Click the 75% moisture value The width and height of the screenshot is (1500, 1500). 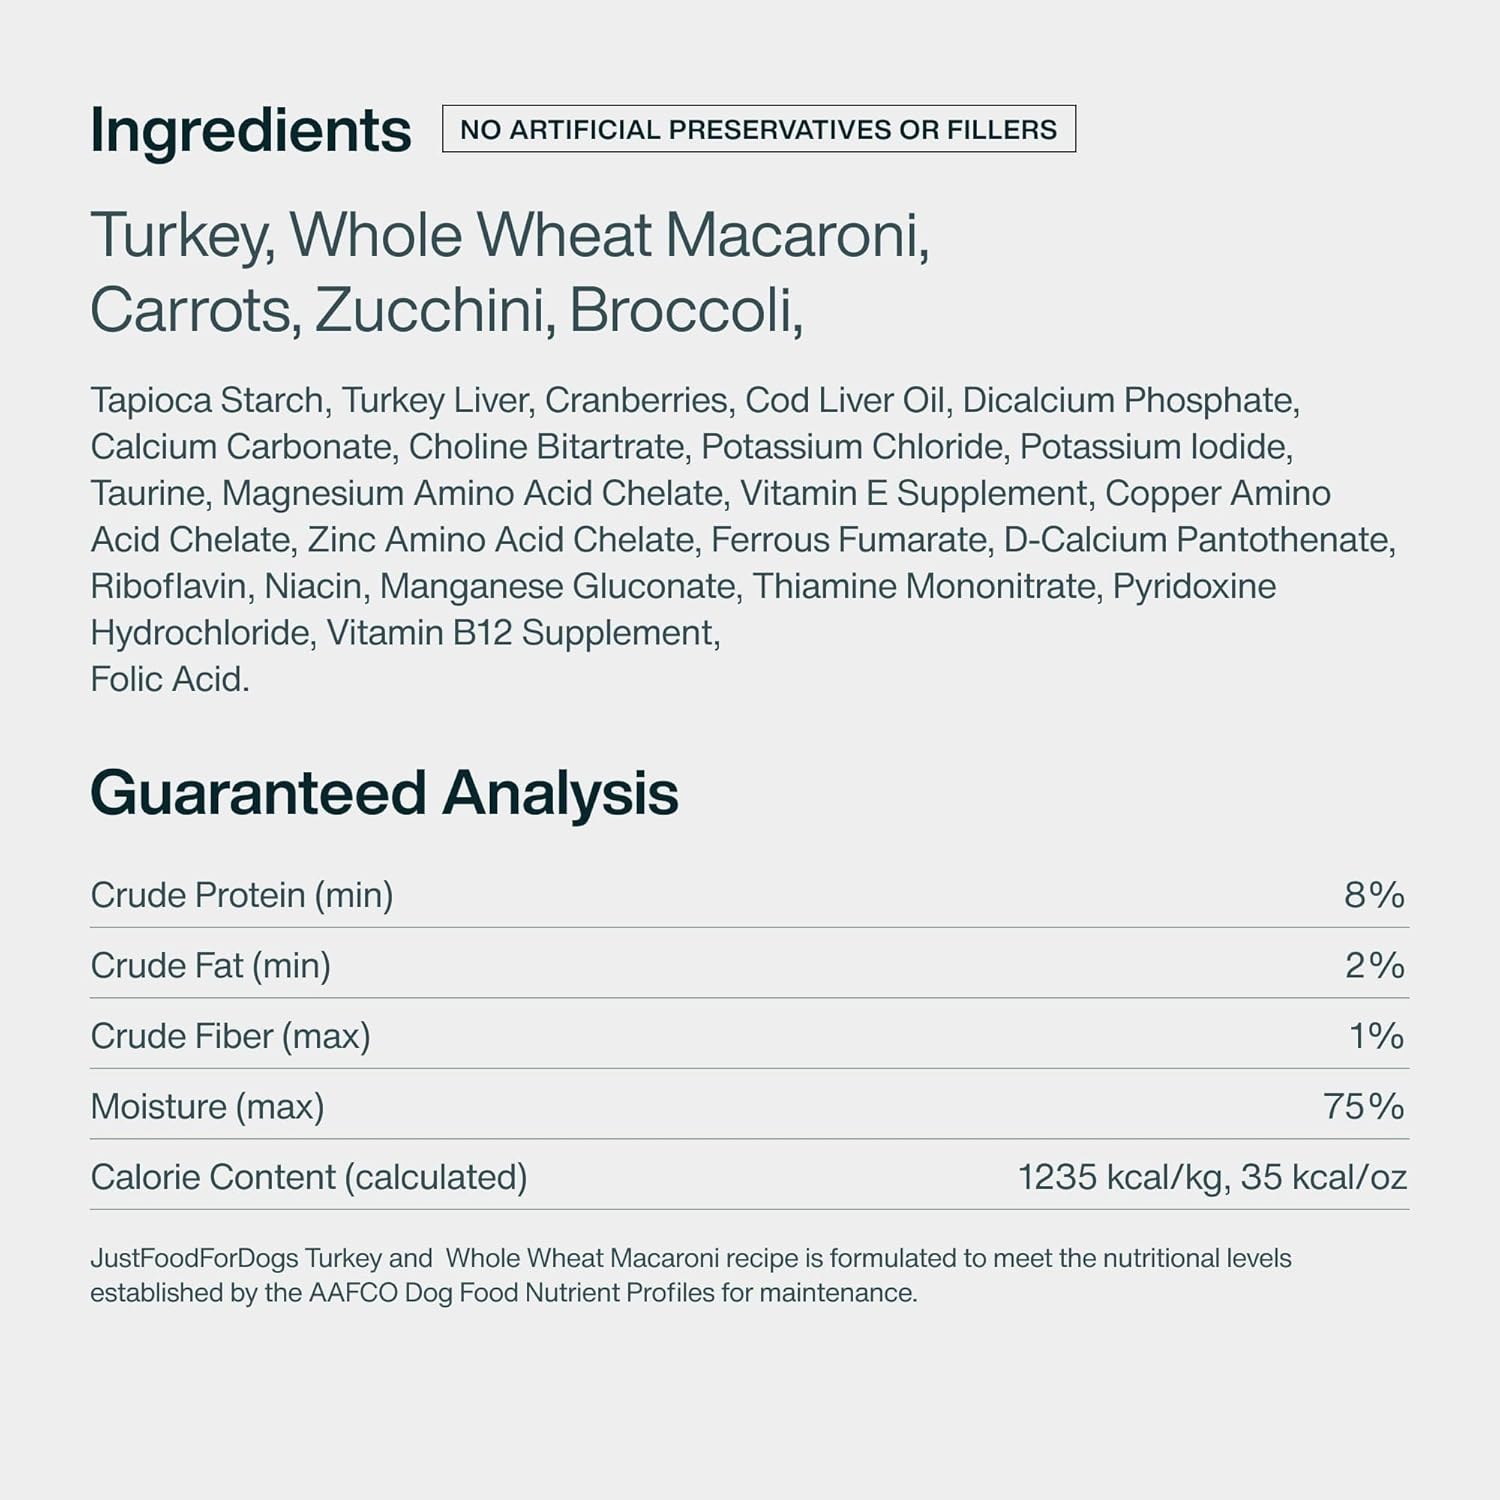1364,1107
